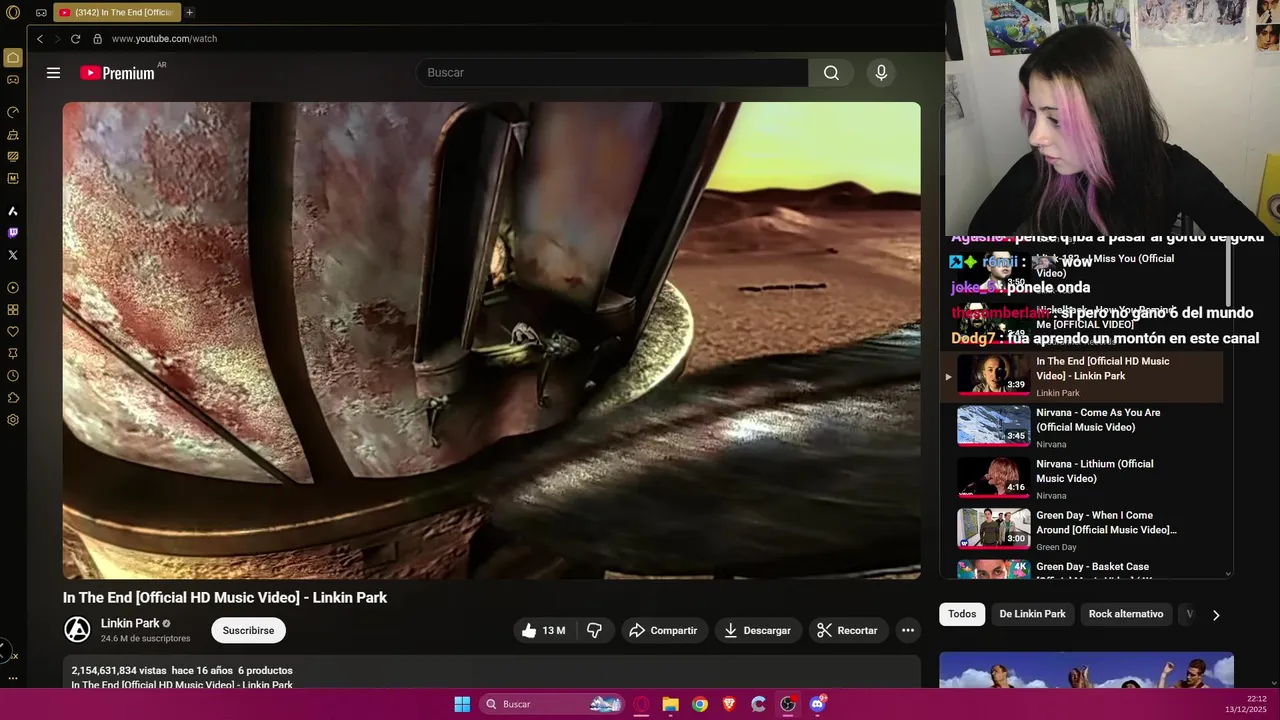Image resolution: width=1280 pixels, height=720 pixels.
Task: Open Discord from the taskbar
Action: click(817, 704)
